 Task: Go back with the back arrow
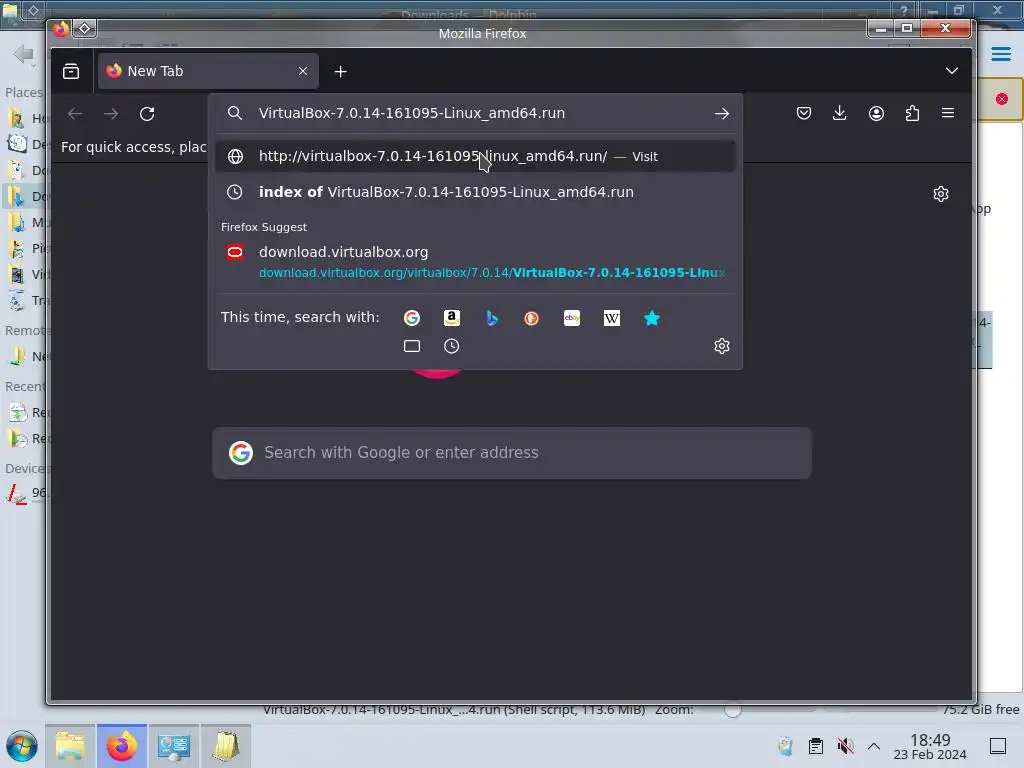click(75, 114)
